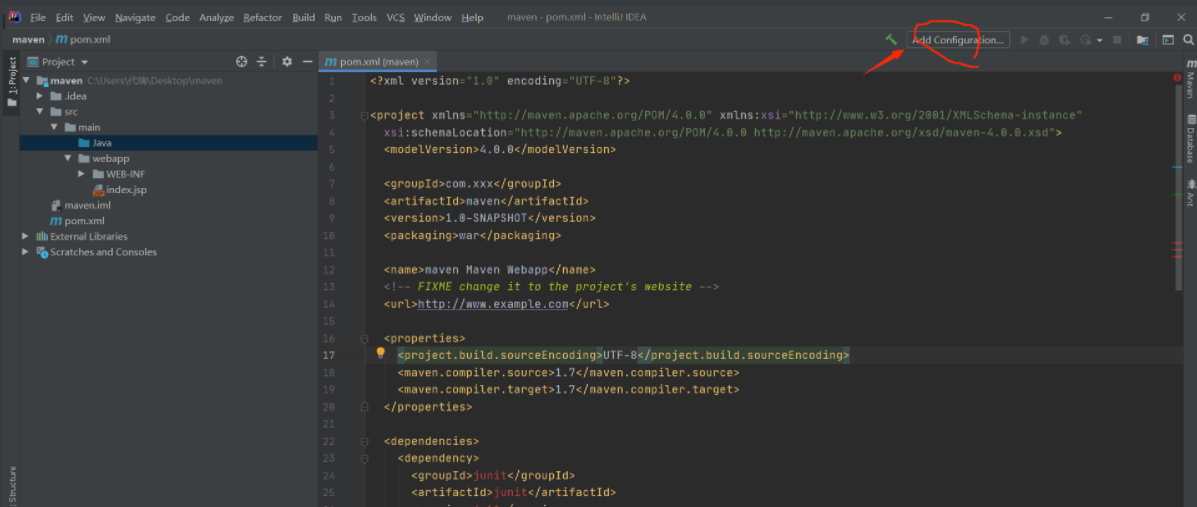1197x507 pixels.
Task: Open the Edit menu
Action: pos(65,18)
